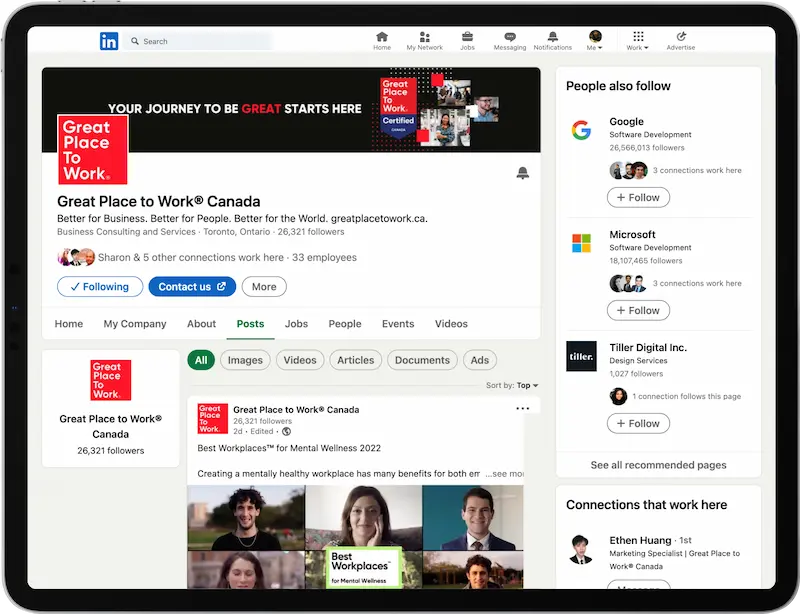
Task: Open the Advertise icon
Action: (x=681, y=41)
